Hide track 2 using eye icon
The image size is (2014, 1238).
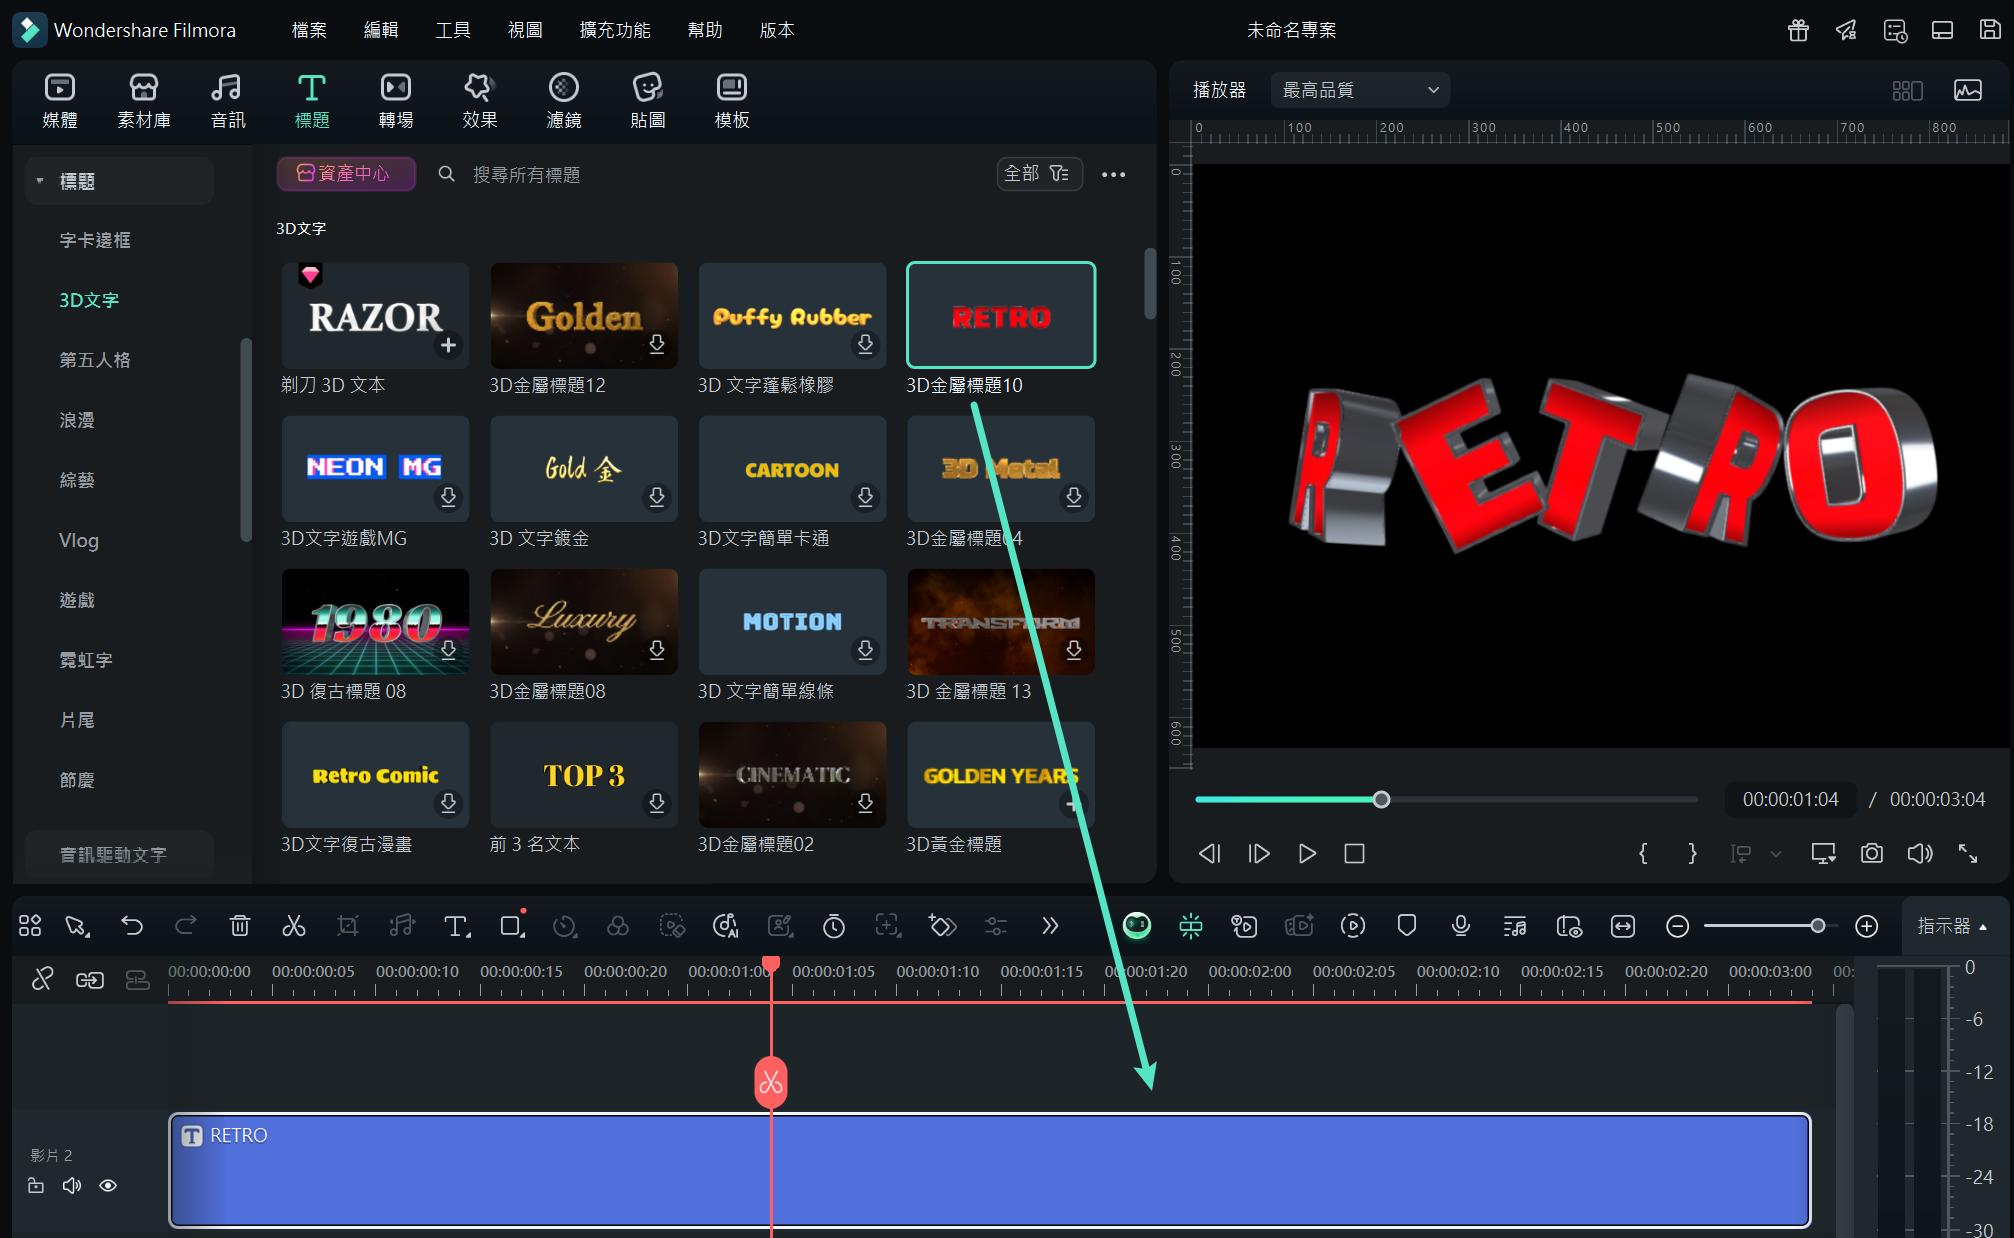[108, 1186]
